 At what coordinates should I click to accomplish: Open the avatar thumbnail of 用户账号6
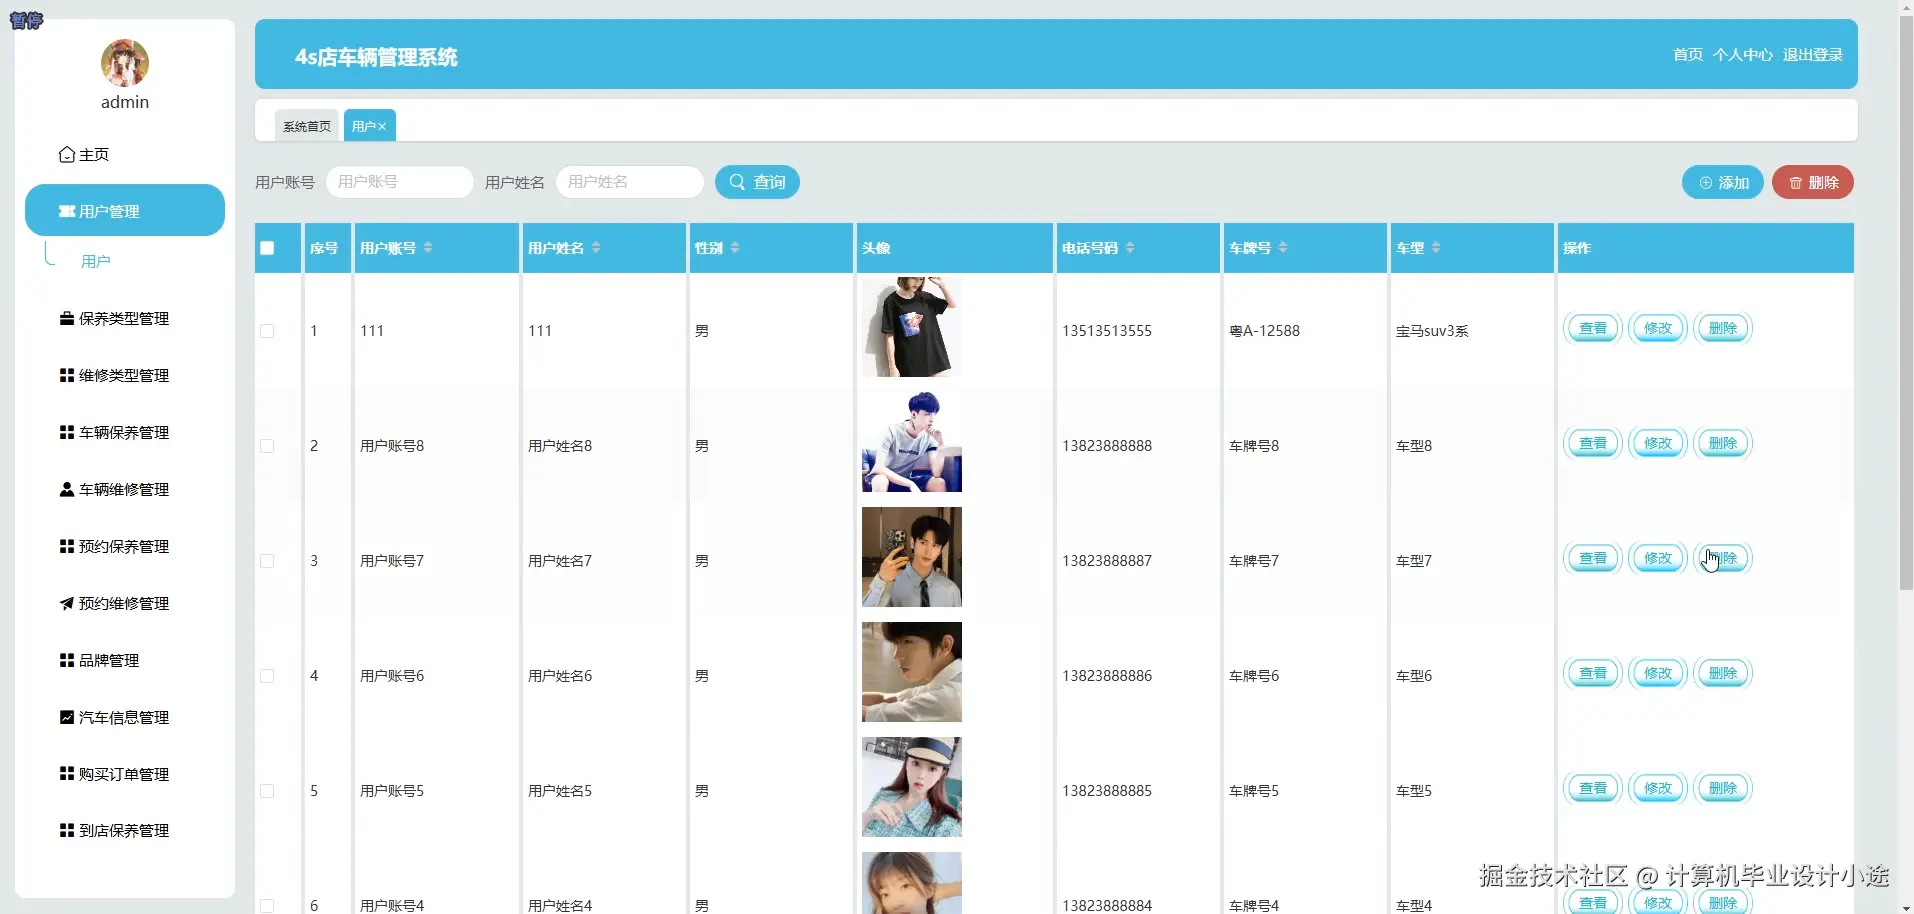click(912, 672)
